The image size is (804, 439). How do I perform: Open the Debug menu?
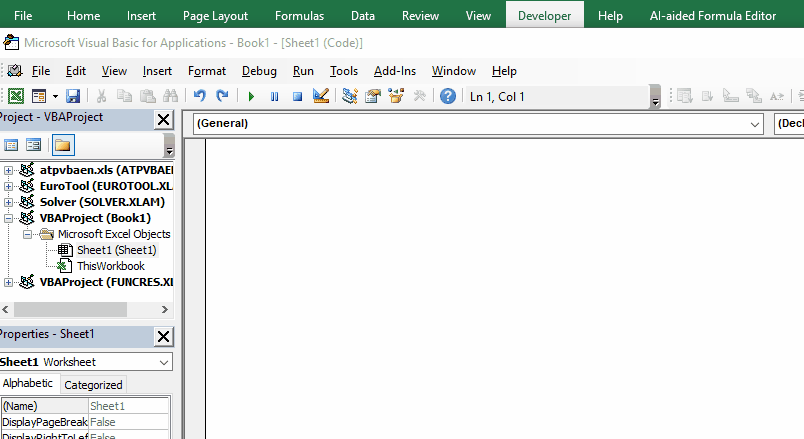pos(259,71)
